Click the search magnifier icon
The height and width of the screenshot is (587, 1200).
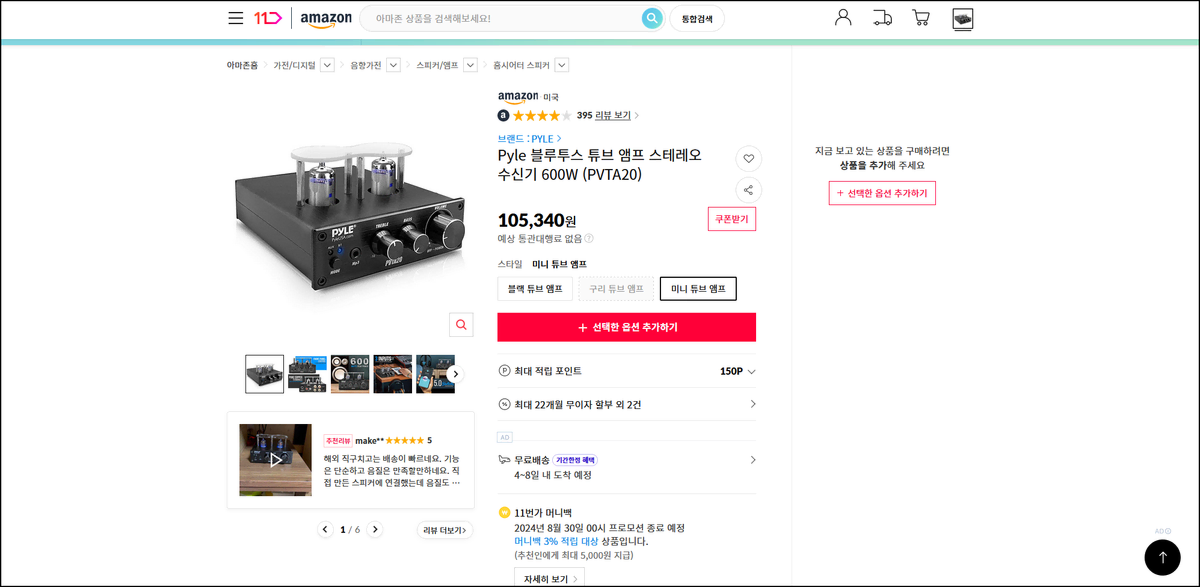click(x=652, y=18)
